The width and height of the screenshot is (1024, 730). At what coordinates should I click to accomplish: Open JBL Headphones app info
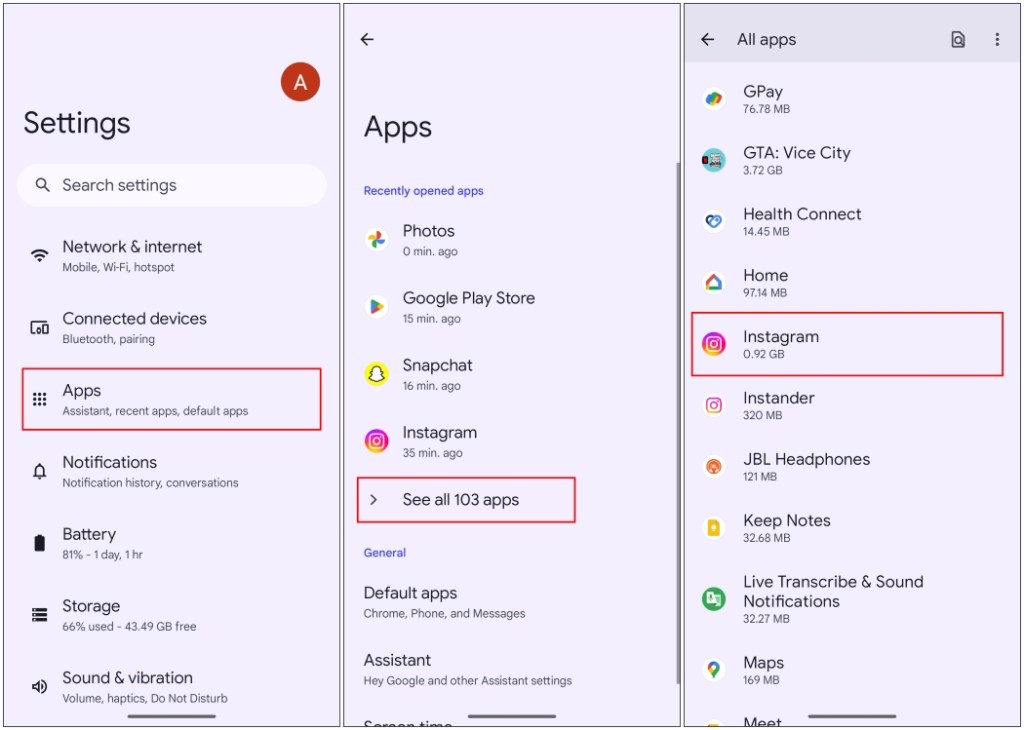(x=852, y=467)
